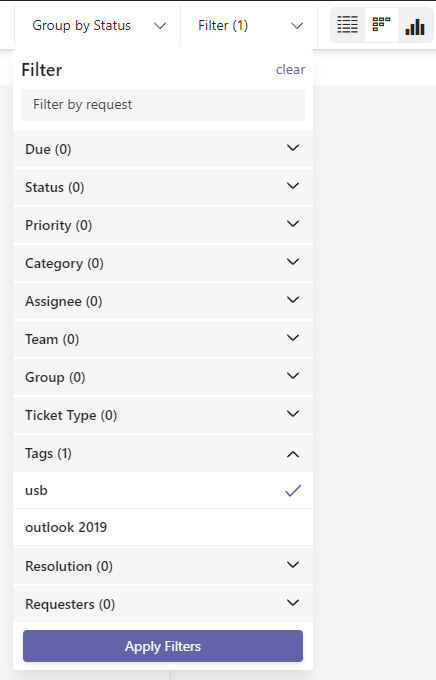Click the Apply Filters button
The width and height of the screenshot is (436, 680).
pyautogui.click(x=163, y=646)
